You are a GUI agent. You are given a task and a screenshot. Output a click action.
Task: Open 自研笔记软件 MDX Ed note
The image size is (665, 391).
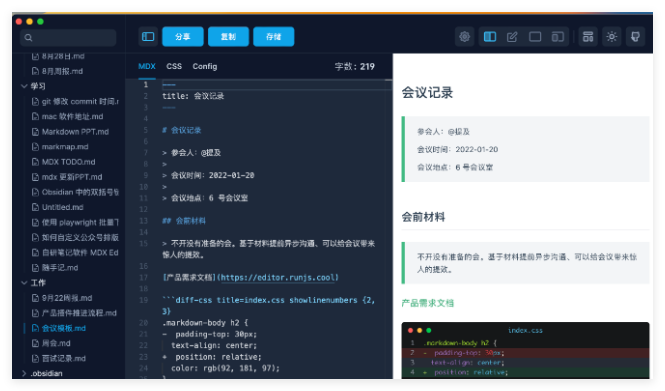[x=75, y=252]
